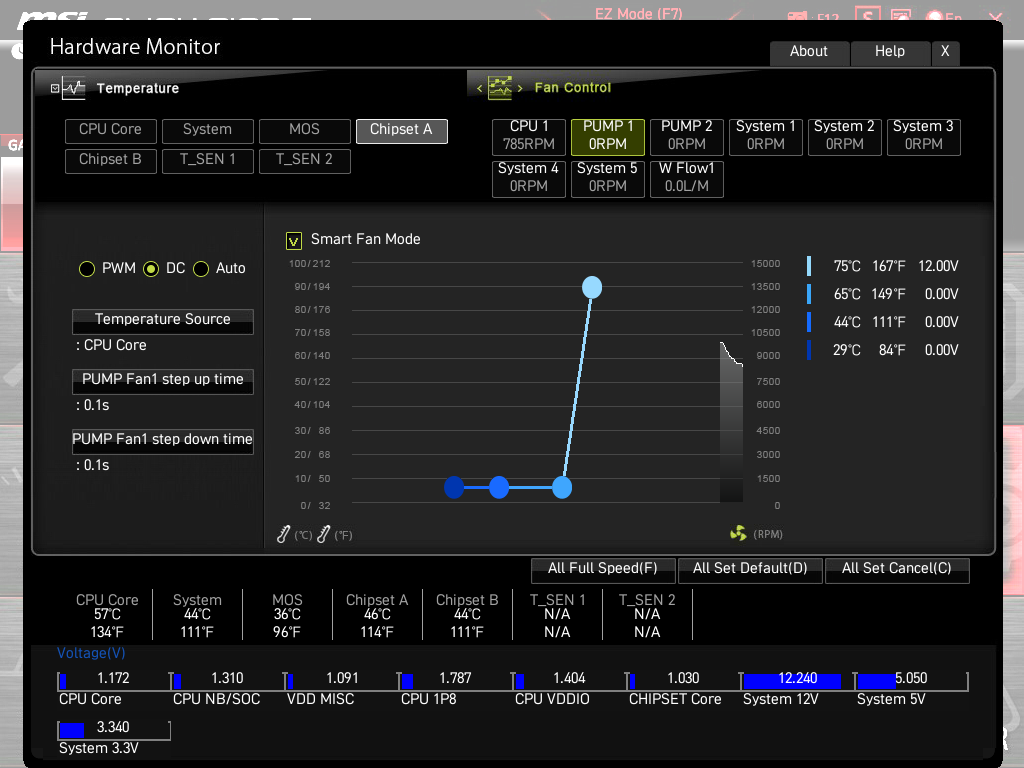
Task: Select the CPU Core temperature tab
Action: [110, 131]
